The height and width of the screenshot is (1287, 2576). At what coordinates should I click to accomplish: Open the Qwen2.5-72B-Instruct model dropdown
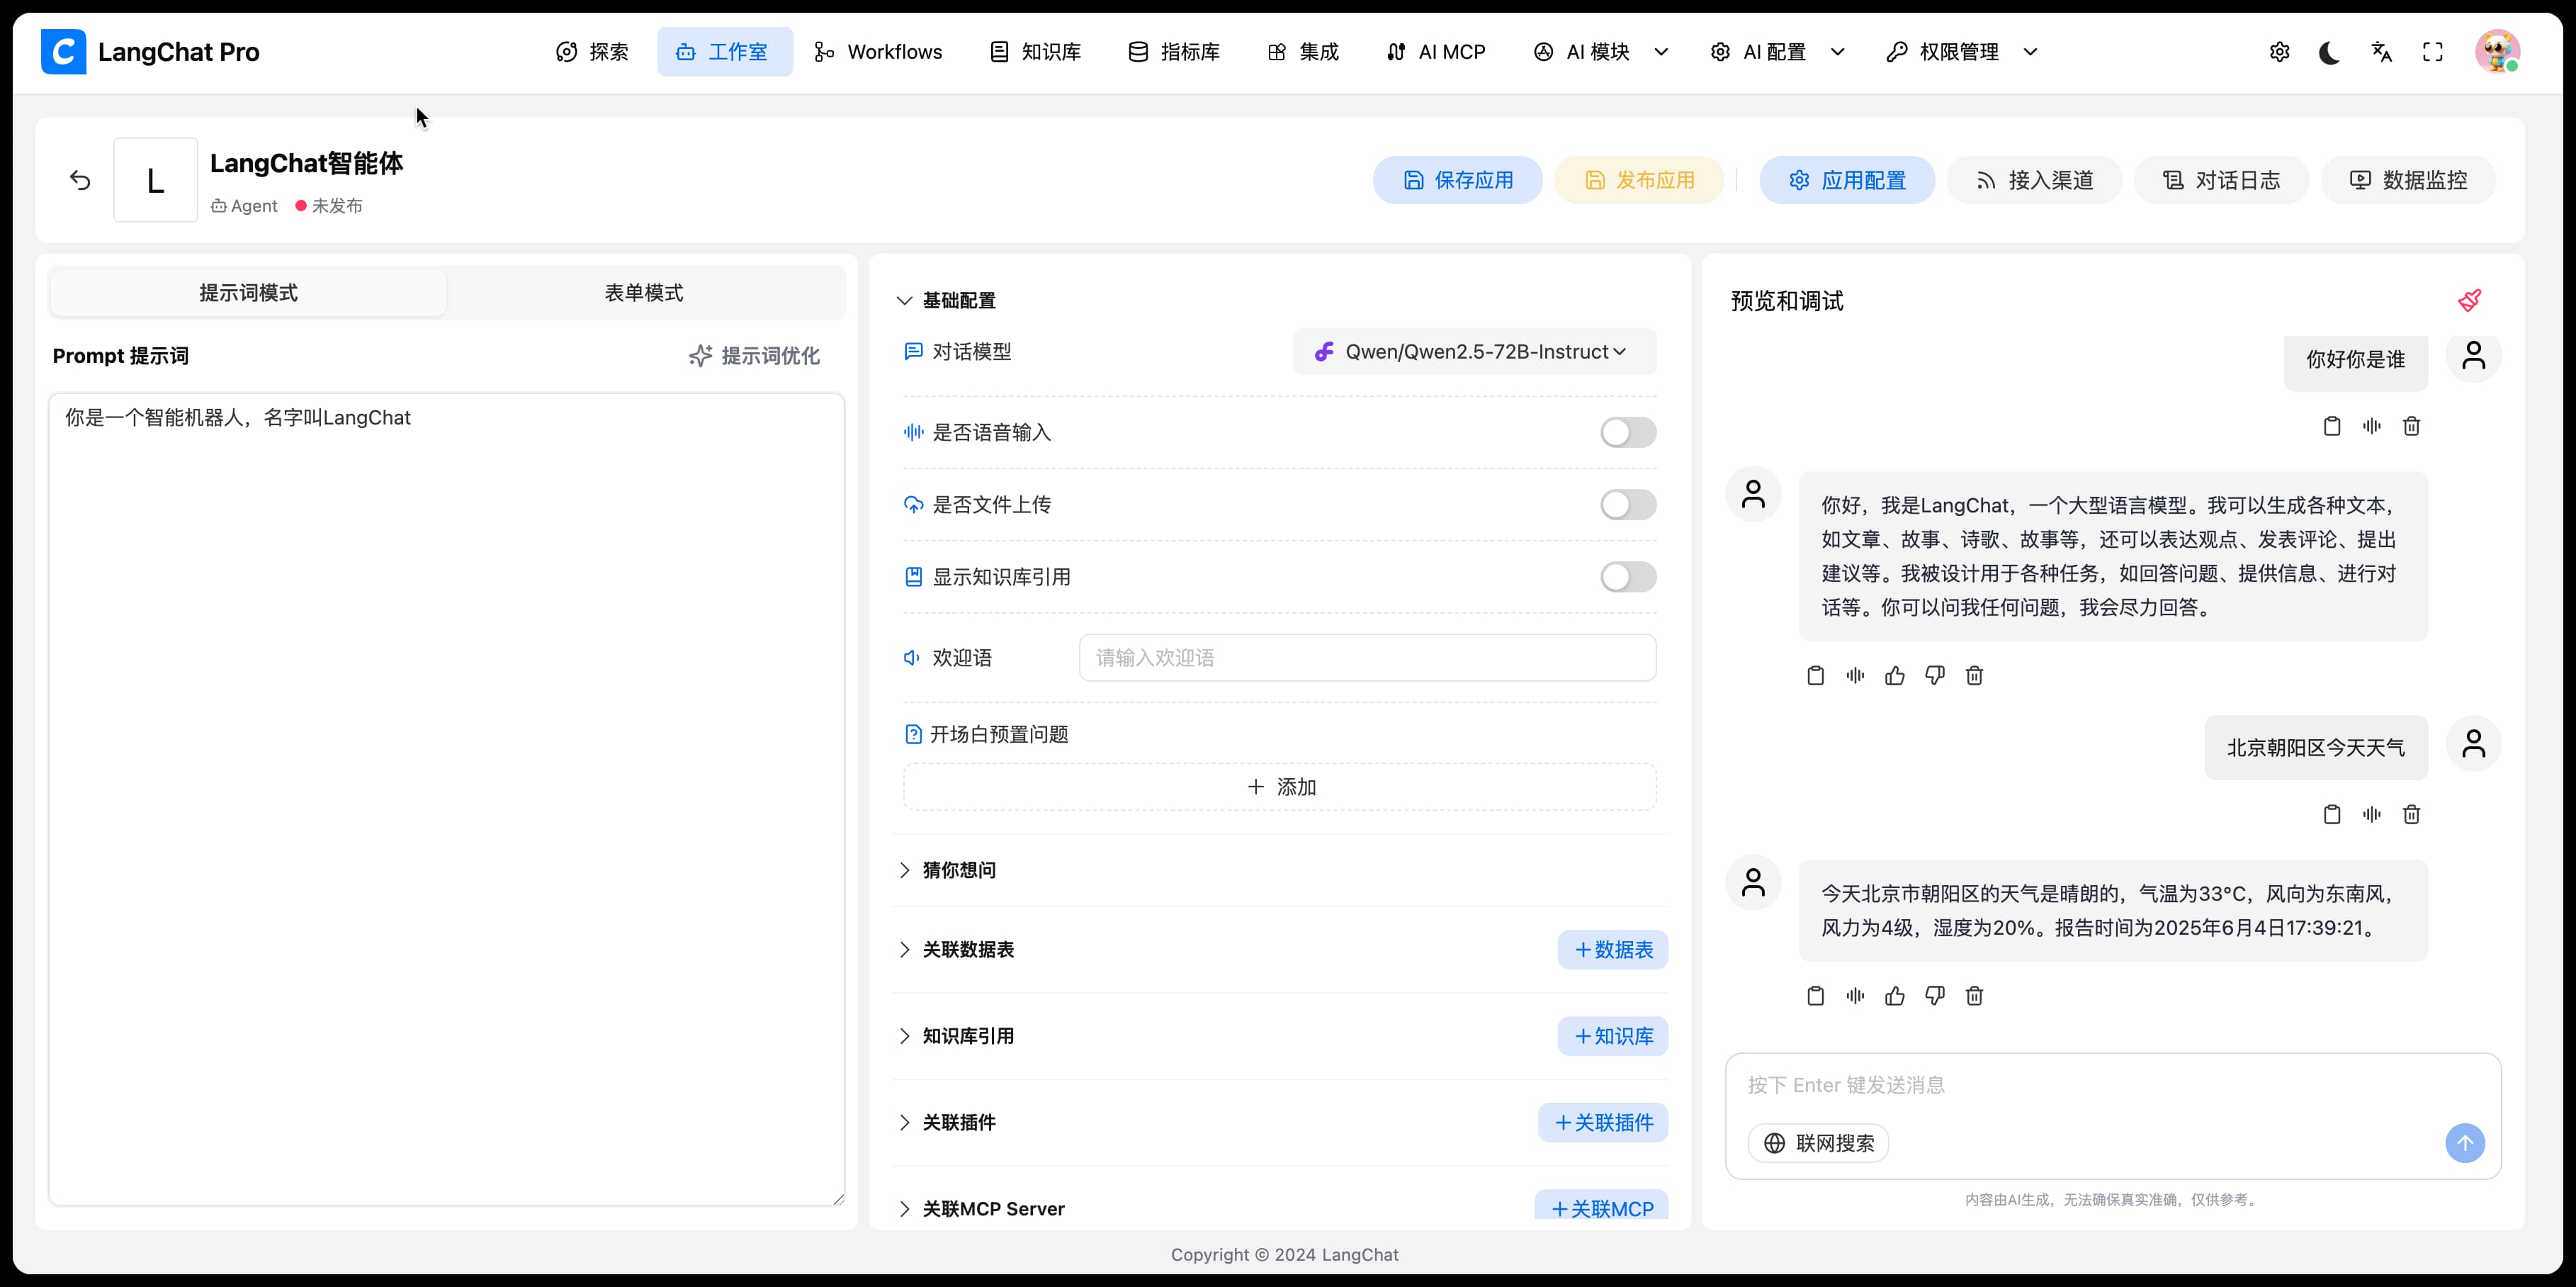coord(1474,352)
